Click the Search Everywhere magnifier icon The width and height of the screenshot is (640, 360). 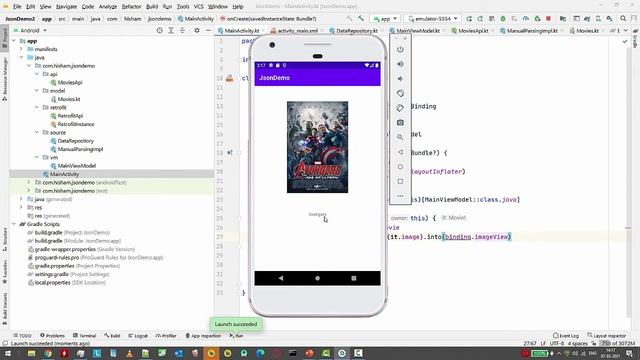point(623,19)
